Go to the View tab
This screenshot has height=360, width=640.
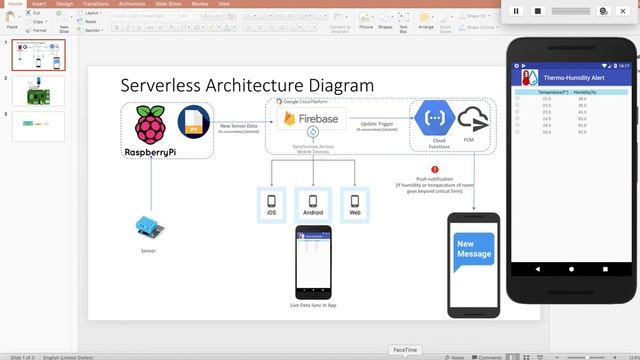click(x=224, y=4)
